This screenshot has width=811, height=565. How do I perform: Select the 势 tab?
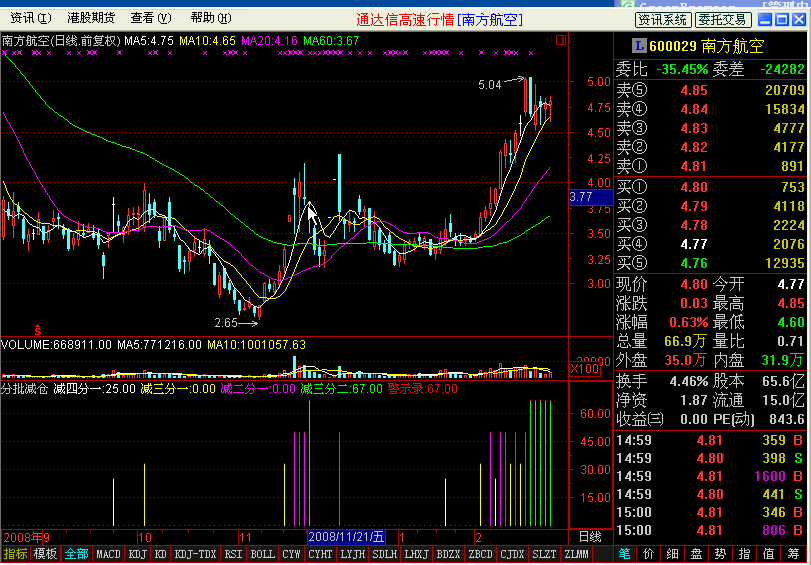720,554
